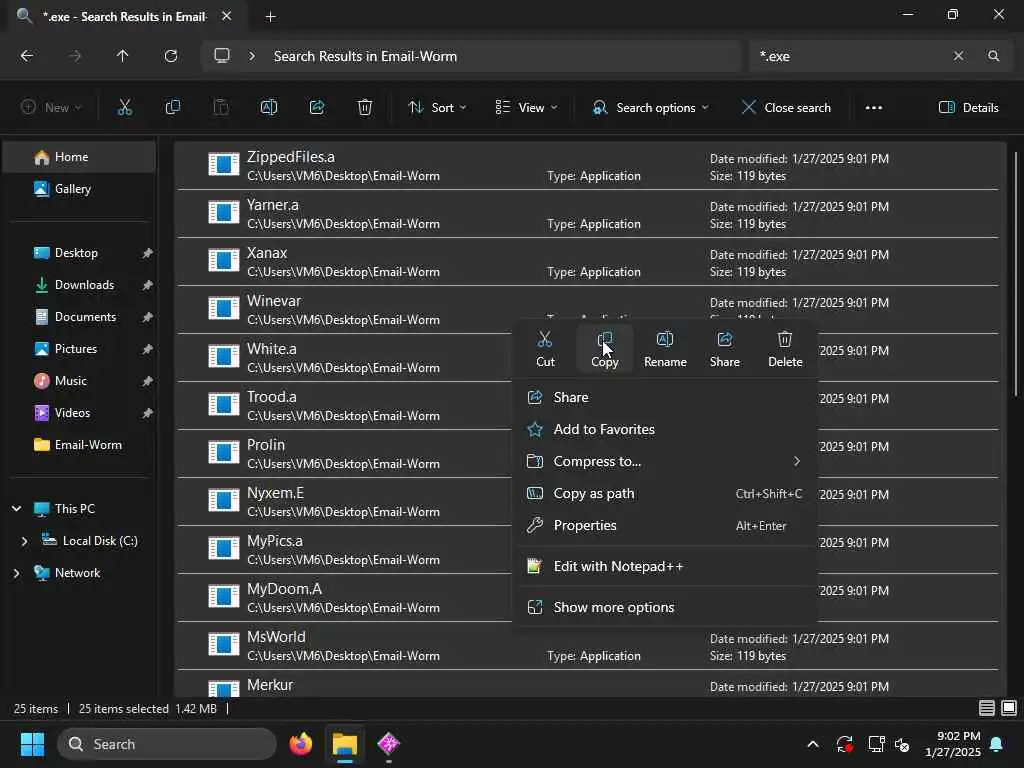Click File Explorer taskbar icon
This screenshot has height=768, width=1024.
pos(345,744)
